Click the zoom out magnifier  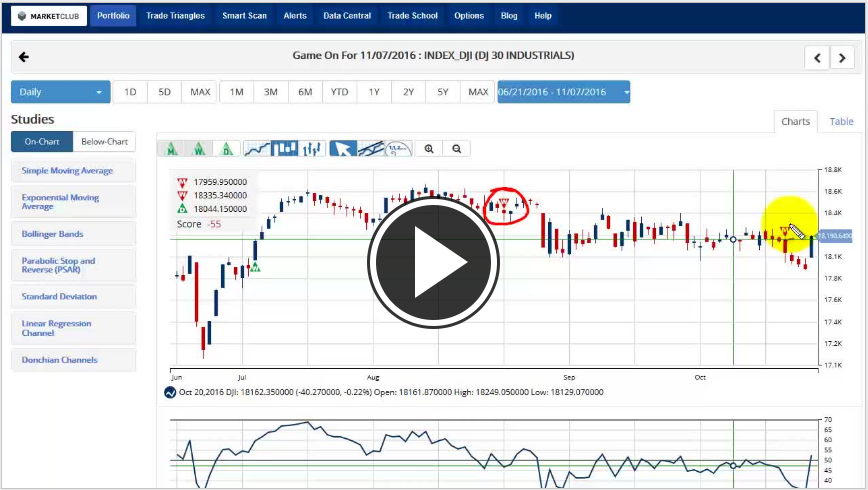pyautogui.click(x=456, y=149)
